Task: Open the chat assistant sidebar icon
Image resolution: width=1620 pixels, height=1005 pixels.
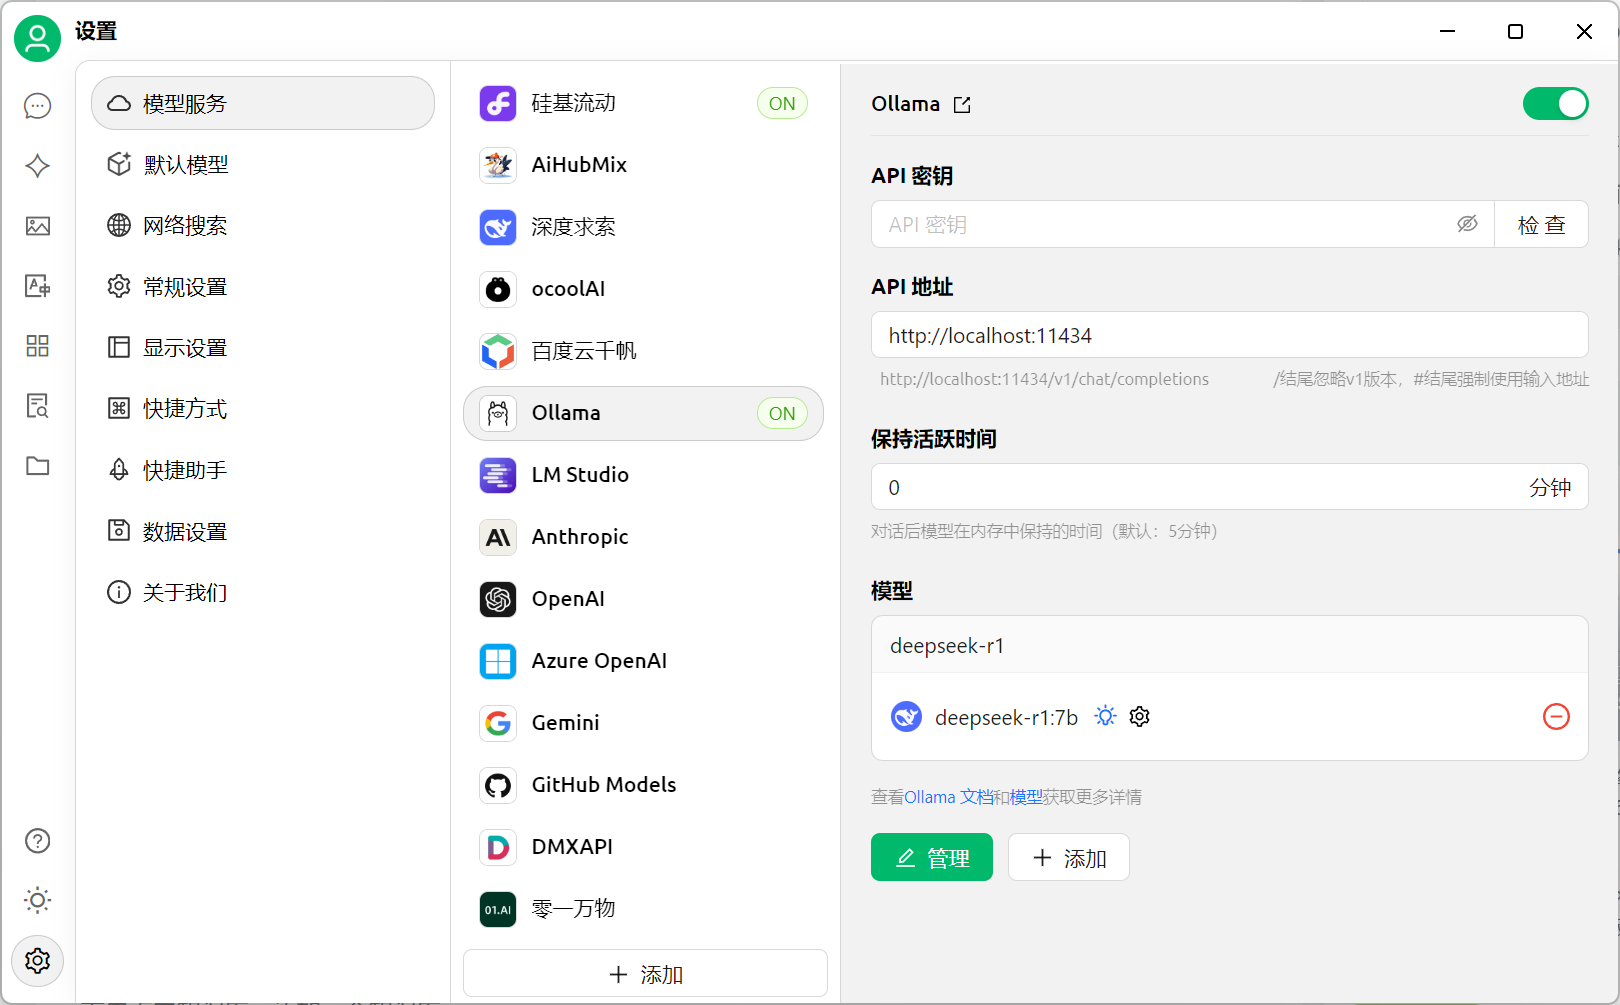Action: 38,106
